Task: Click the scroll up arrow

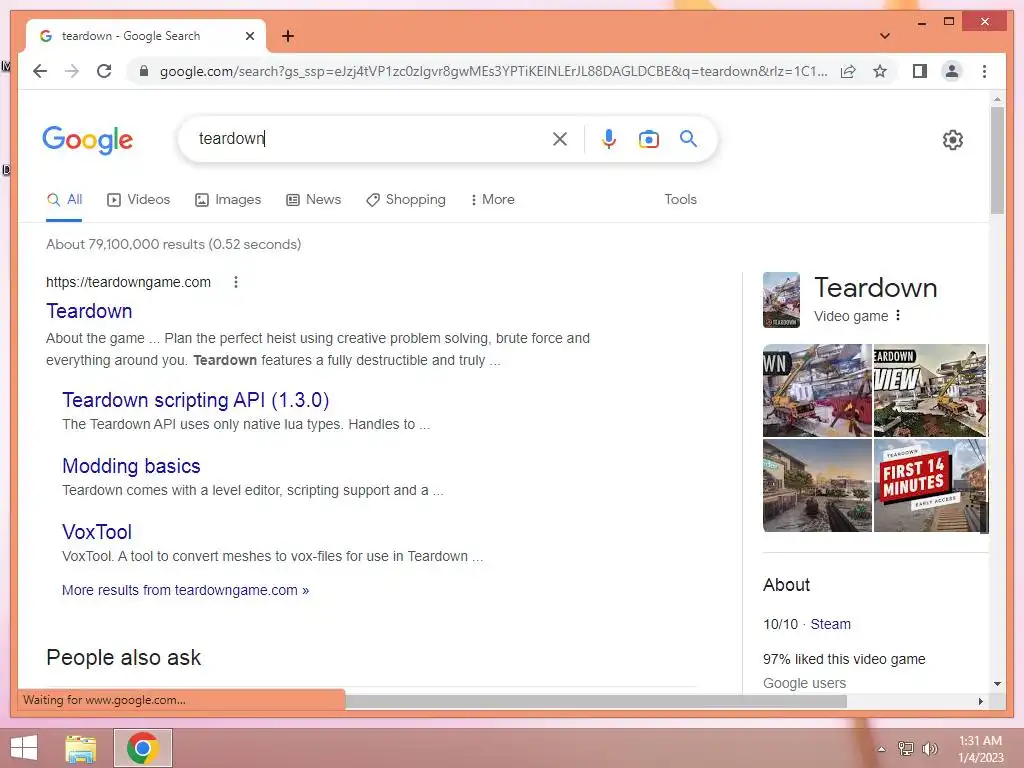Action: [x=997, y=99]
